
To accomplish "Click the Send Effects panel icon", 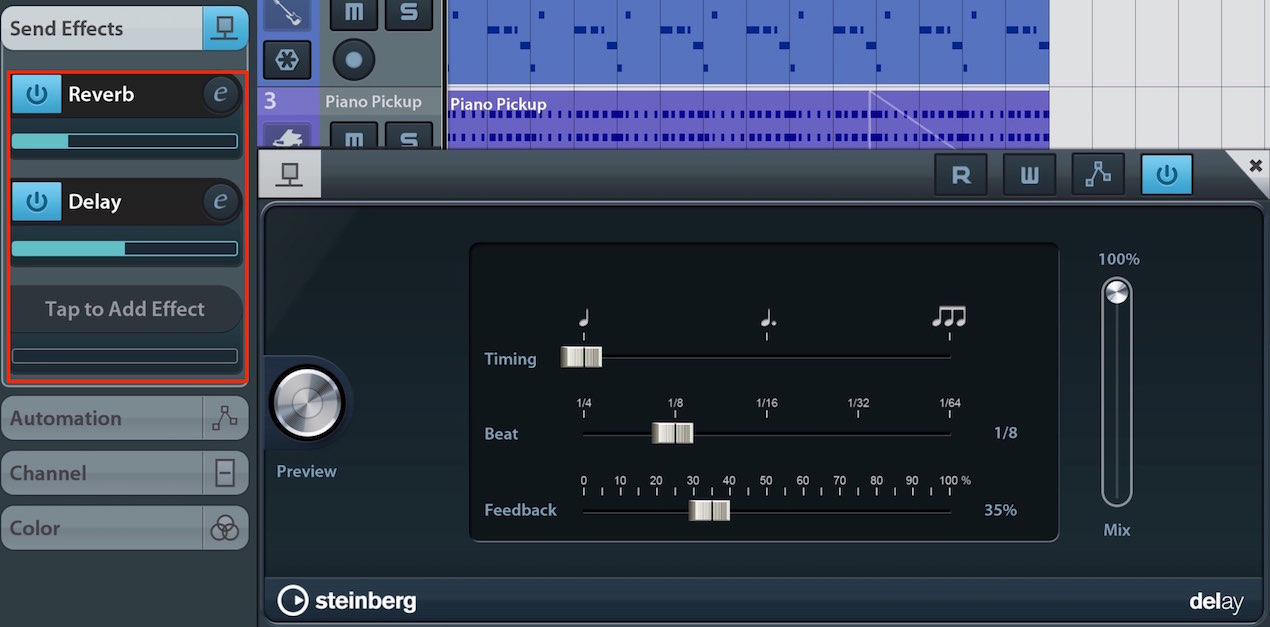I will [x=225, y=28].
